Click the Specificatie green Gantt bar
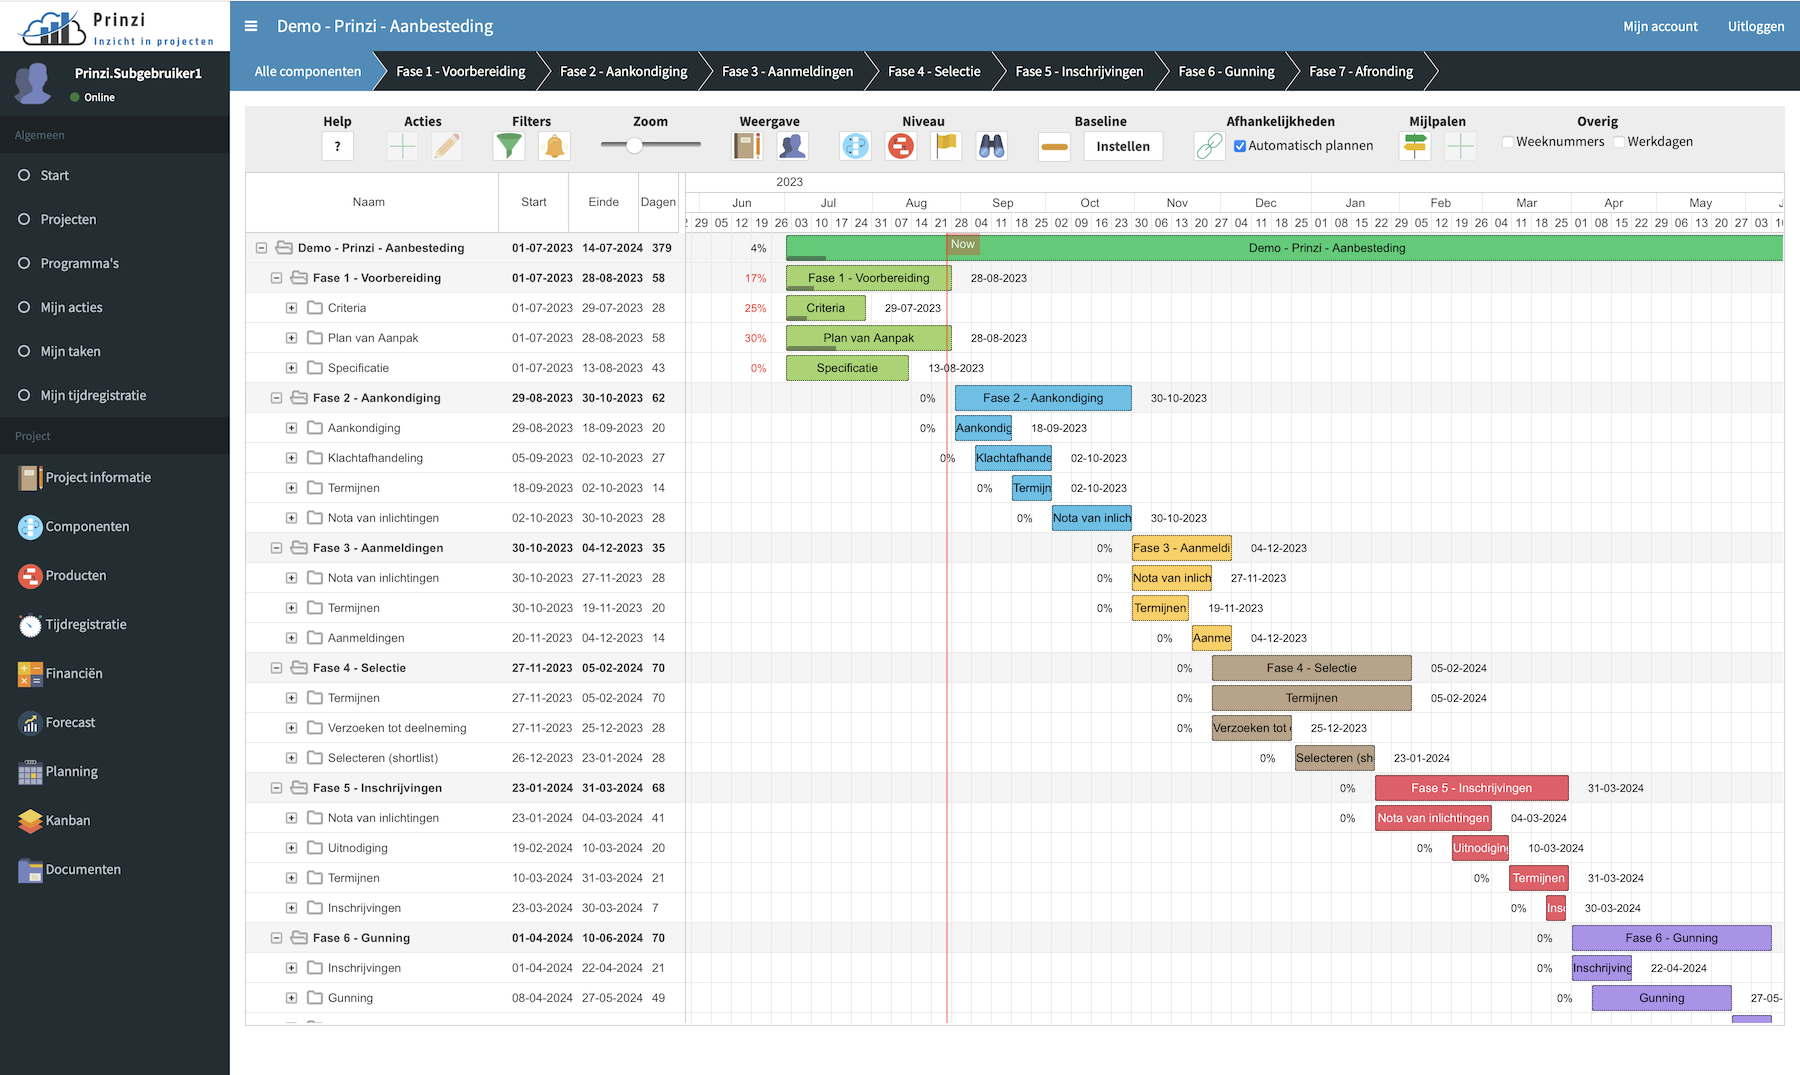Viewport: 1800px width, 1075px height. tap(847, 368)
